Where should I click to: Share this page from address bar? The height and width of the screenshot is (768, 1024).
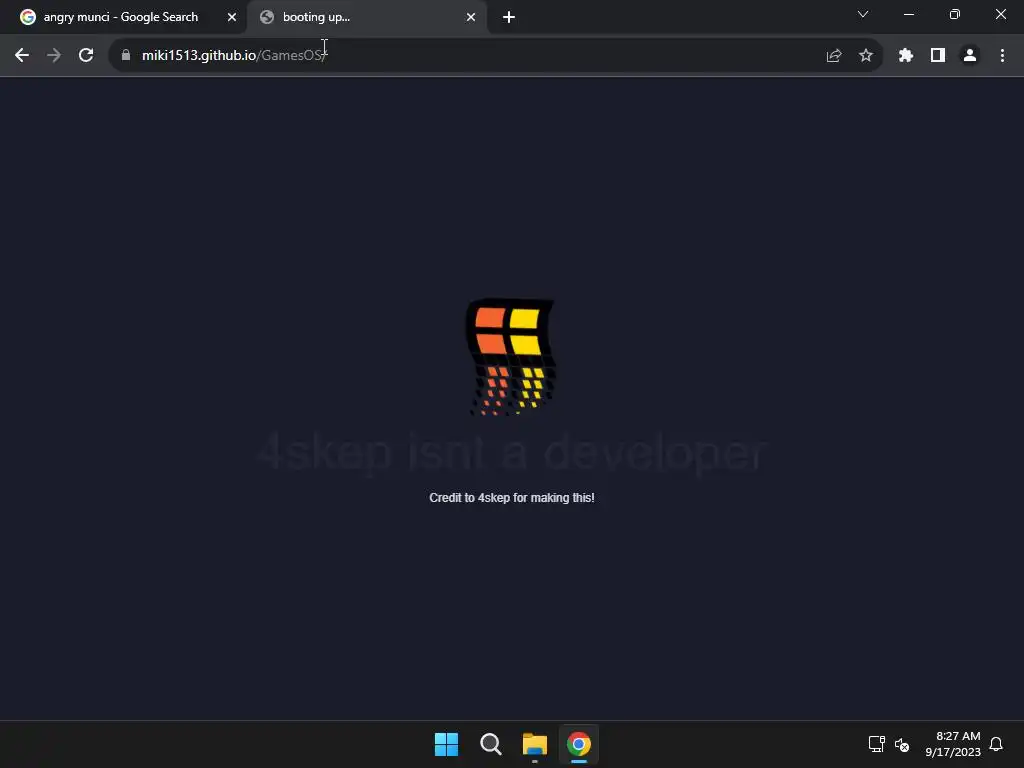834,56
